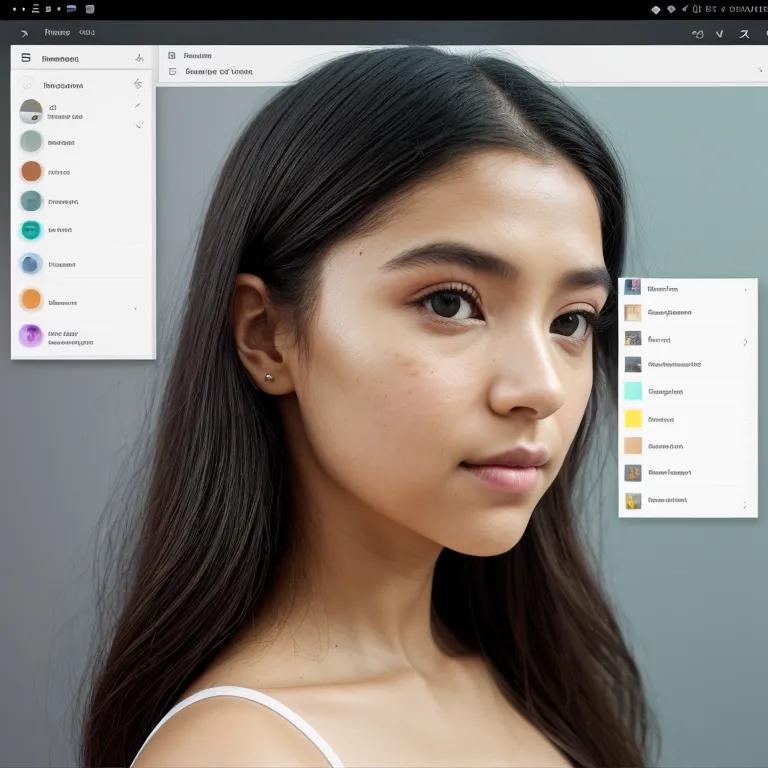The width and height of the screenshot is (768, 768).
Task: Click the back arrow in the top toolbar
Action: tap(24, 33)
